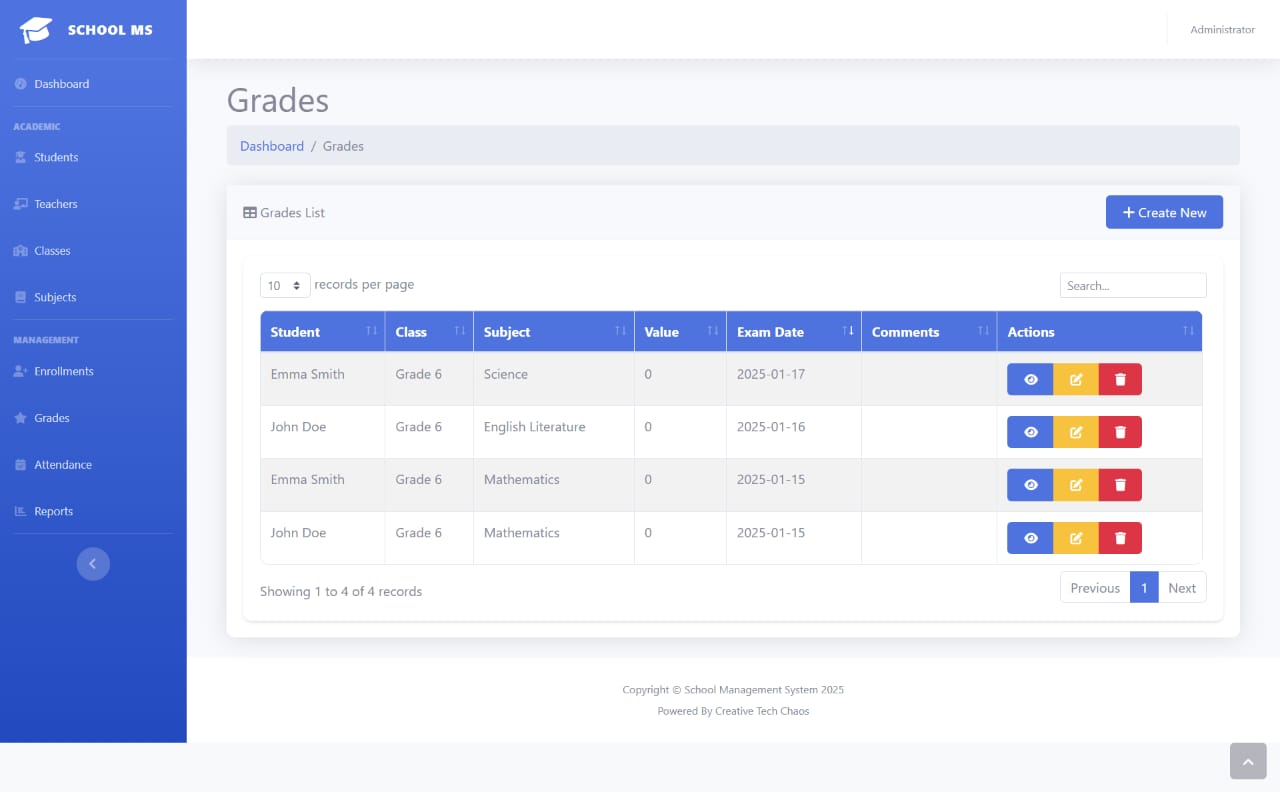
Task: Click the Students sidebar icon
Action: point(20,157)
